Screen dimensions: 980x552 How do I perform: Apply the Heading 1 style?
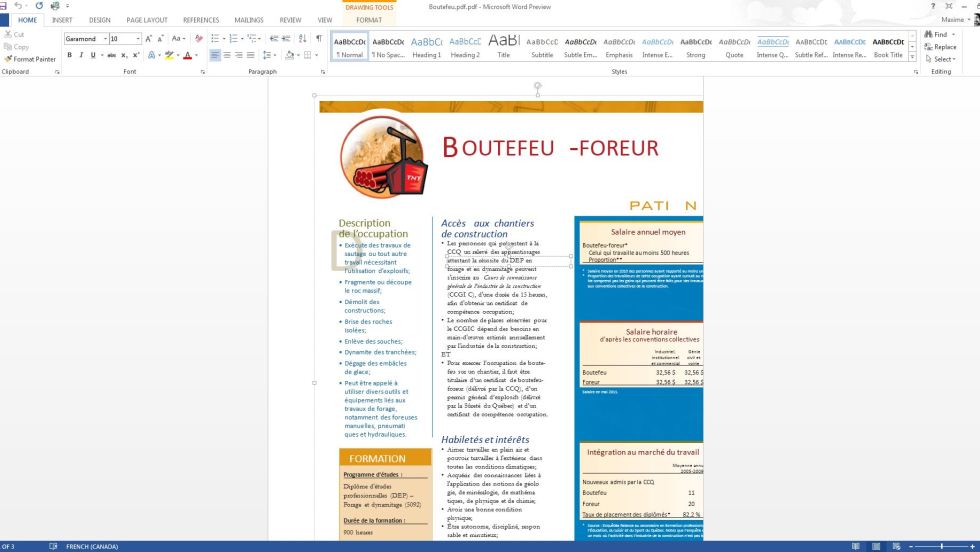pos(426,47)
